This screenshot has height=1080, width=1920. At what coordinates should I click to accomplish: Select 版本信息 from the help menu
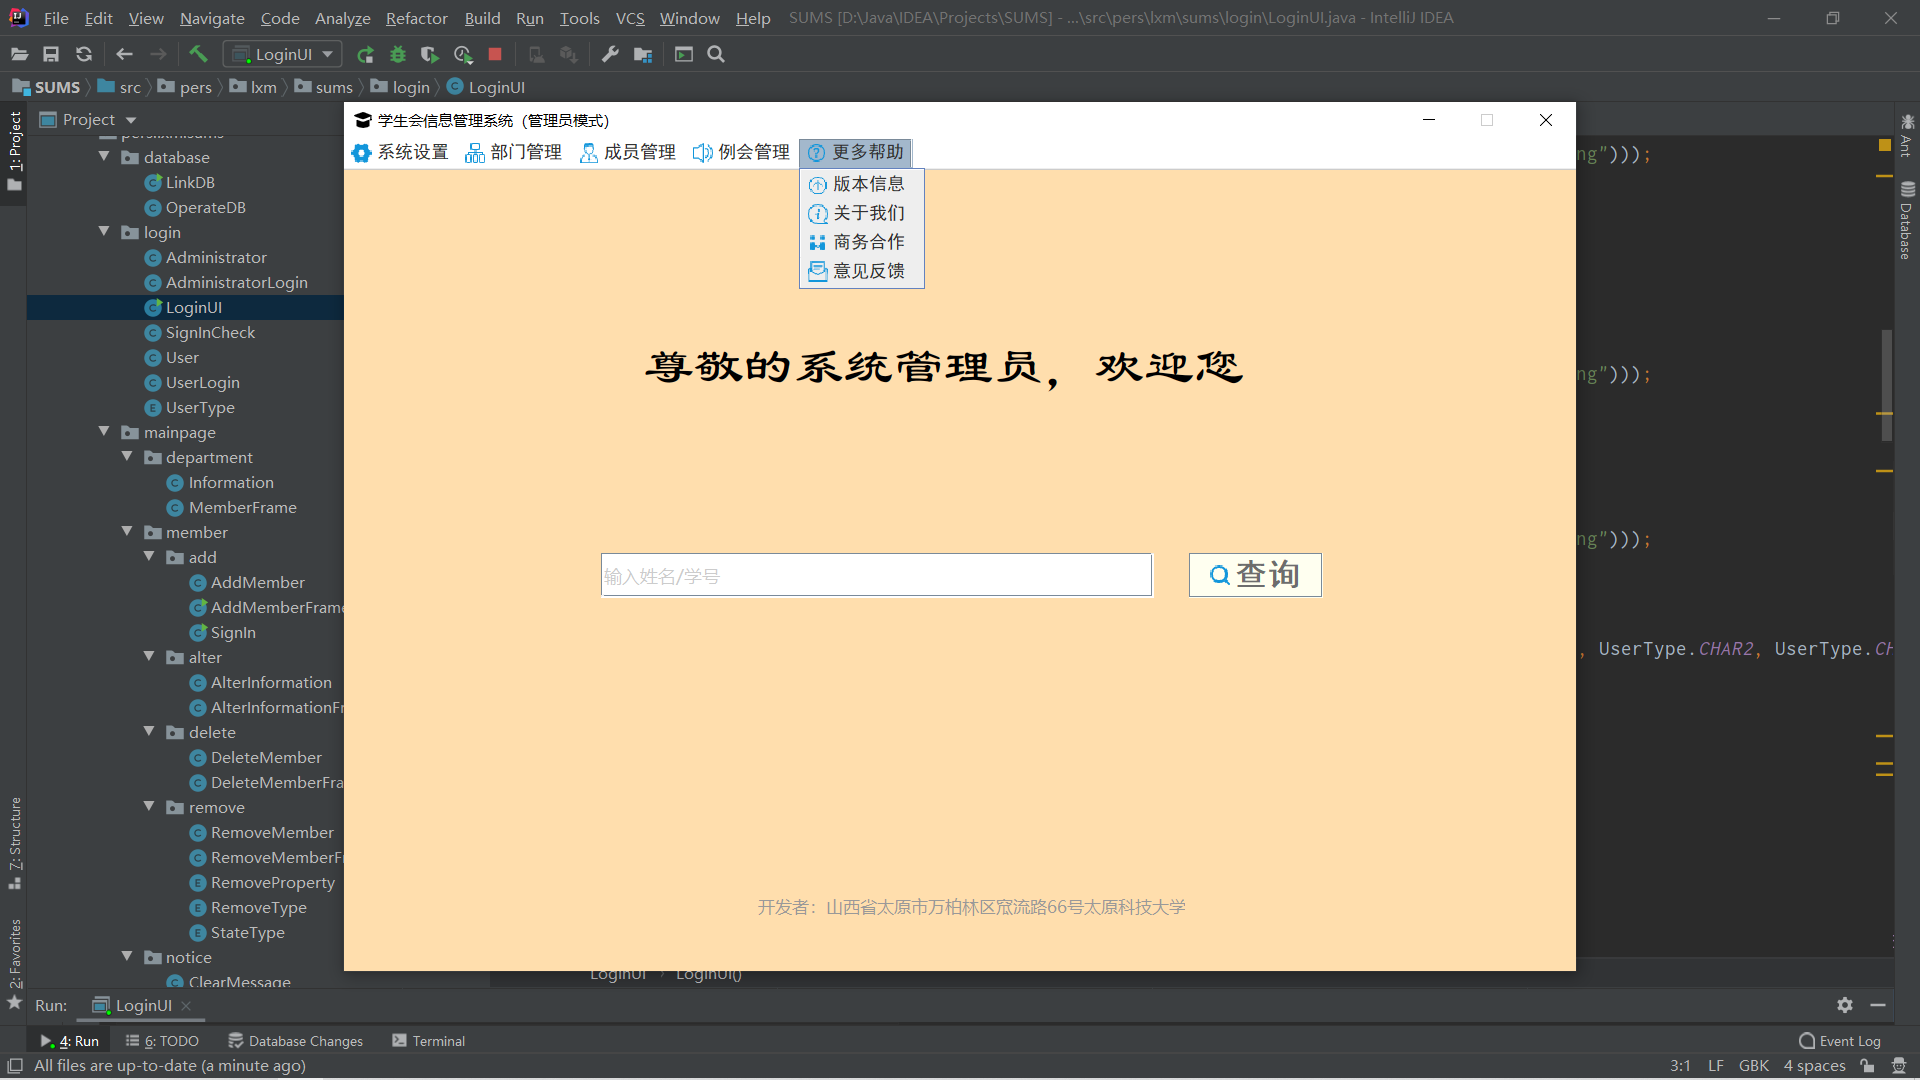tap(867, 184)
